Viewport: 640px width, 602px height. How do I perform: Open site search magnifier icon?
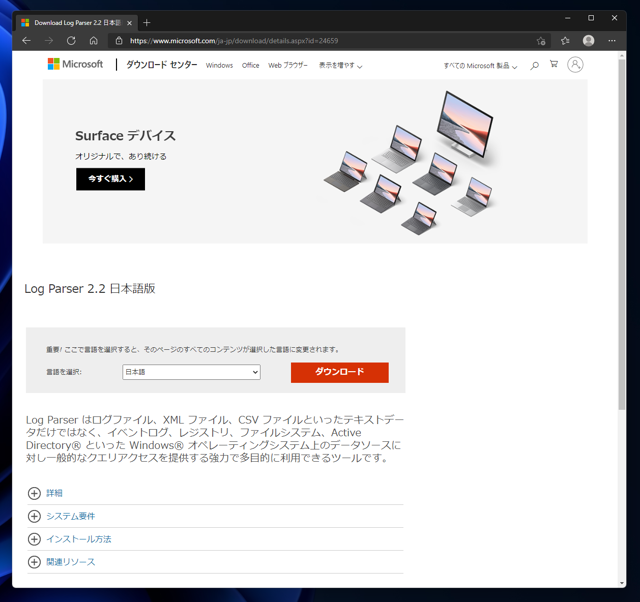(534, 65)
